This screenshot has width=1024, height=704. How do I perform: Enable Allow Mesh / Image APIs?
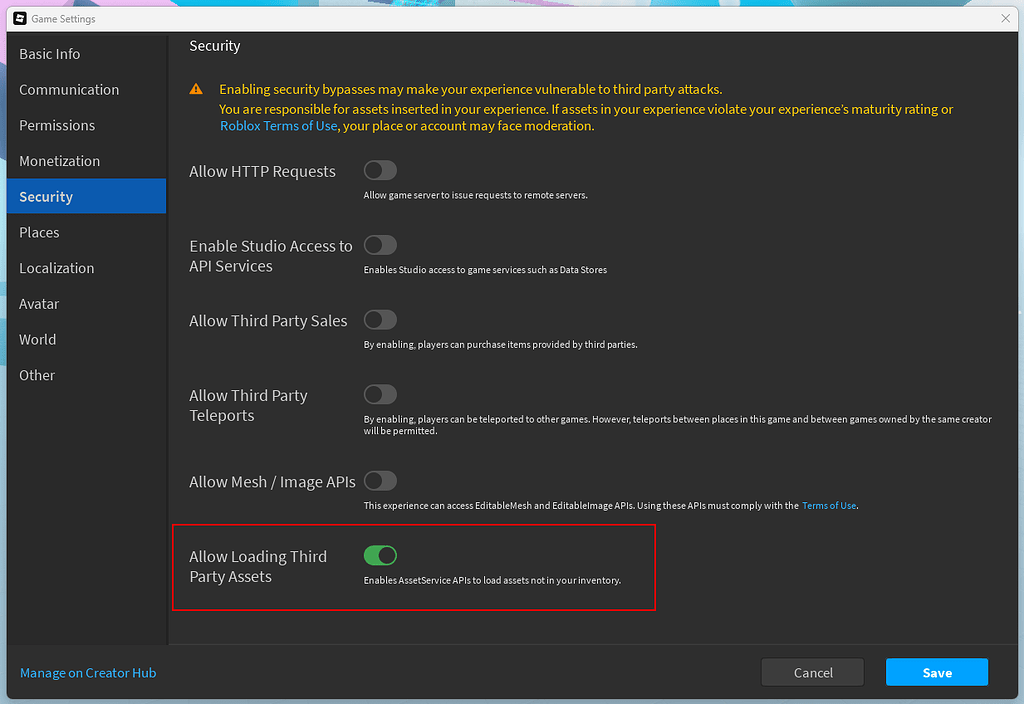(380, 481)
